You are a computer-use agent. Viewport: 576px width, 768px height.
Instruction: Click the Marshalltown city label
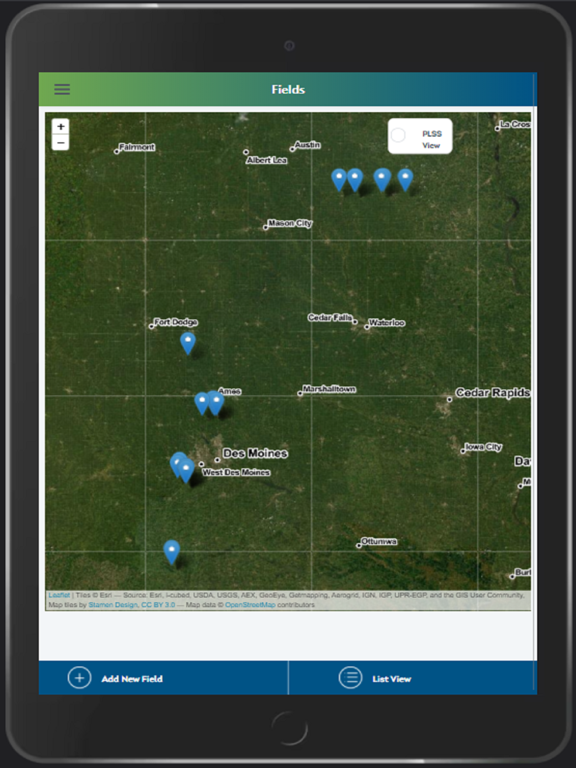(x=329, y=389)
